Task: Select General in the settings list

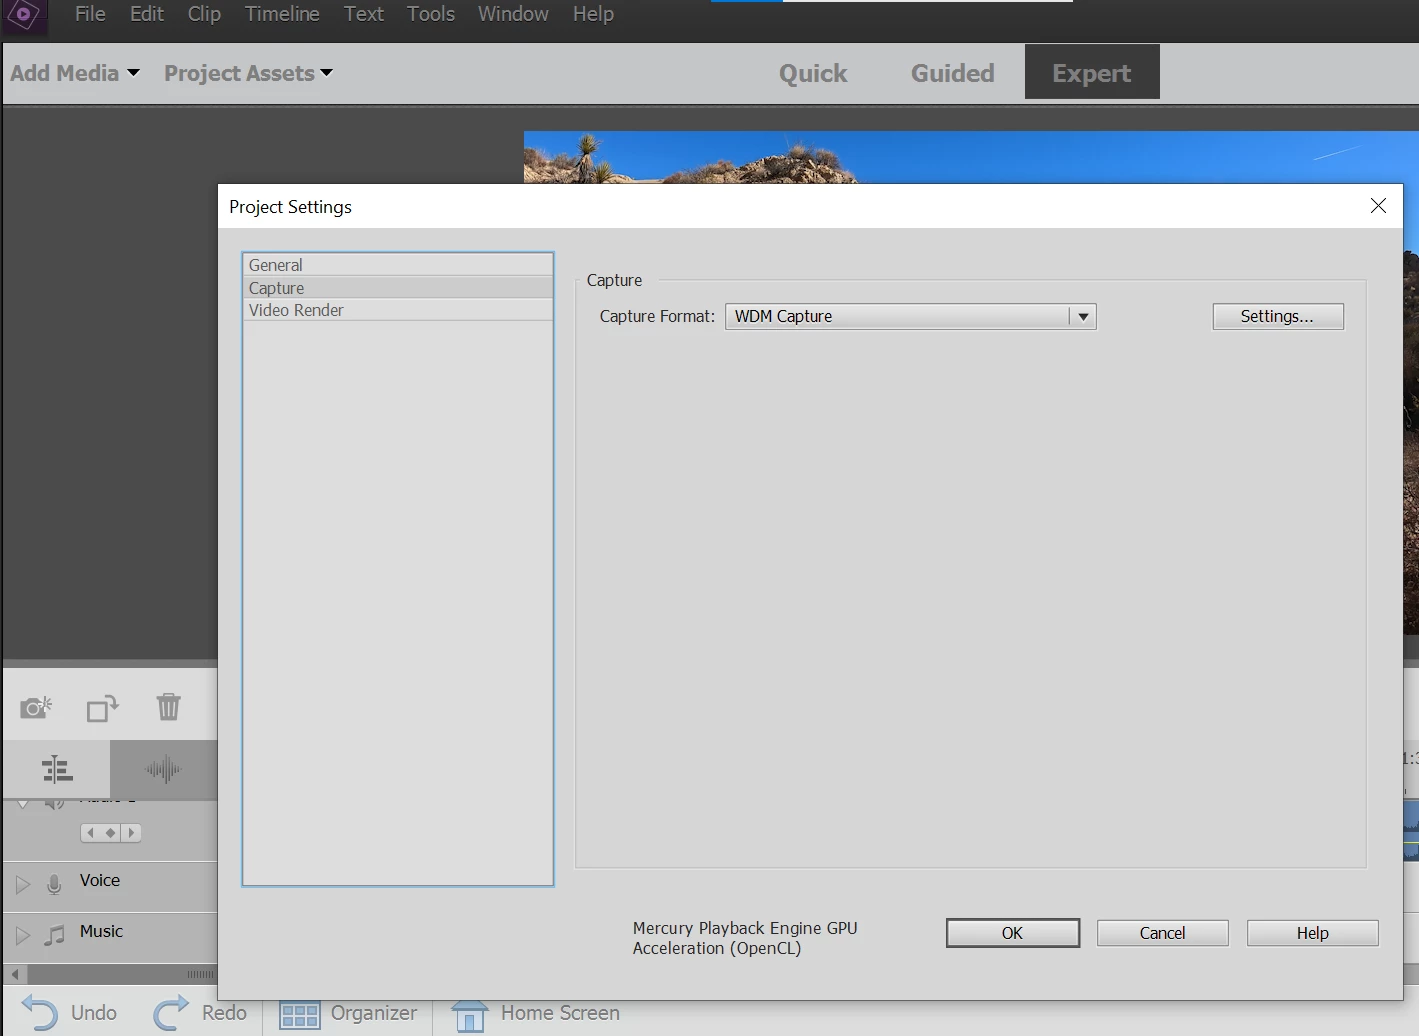Action: 398,265
